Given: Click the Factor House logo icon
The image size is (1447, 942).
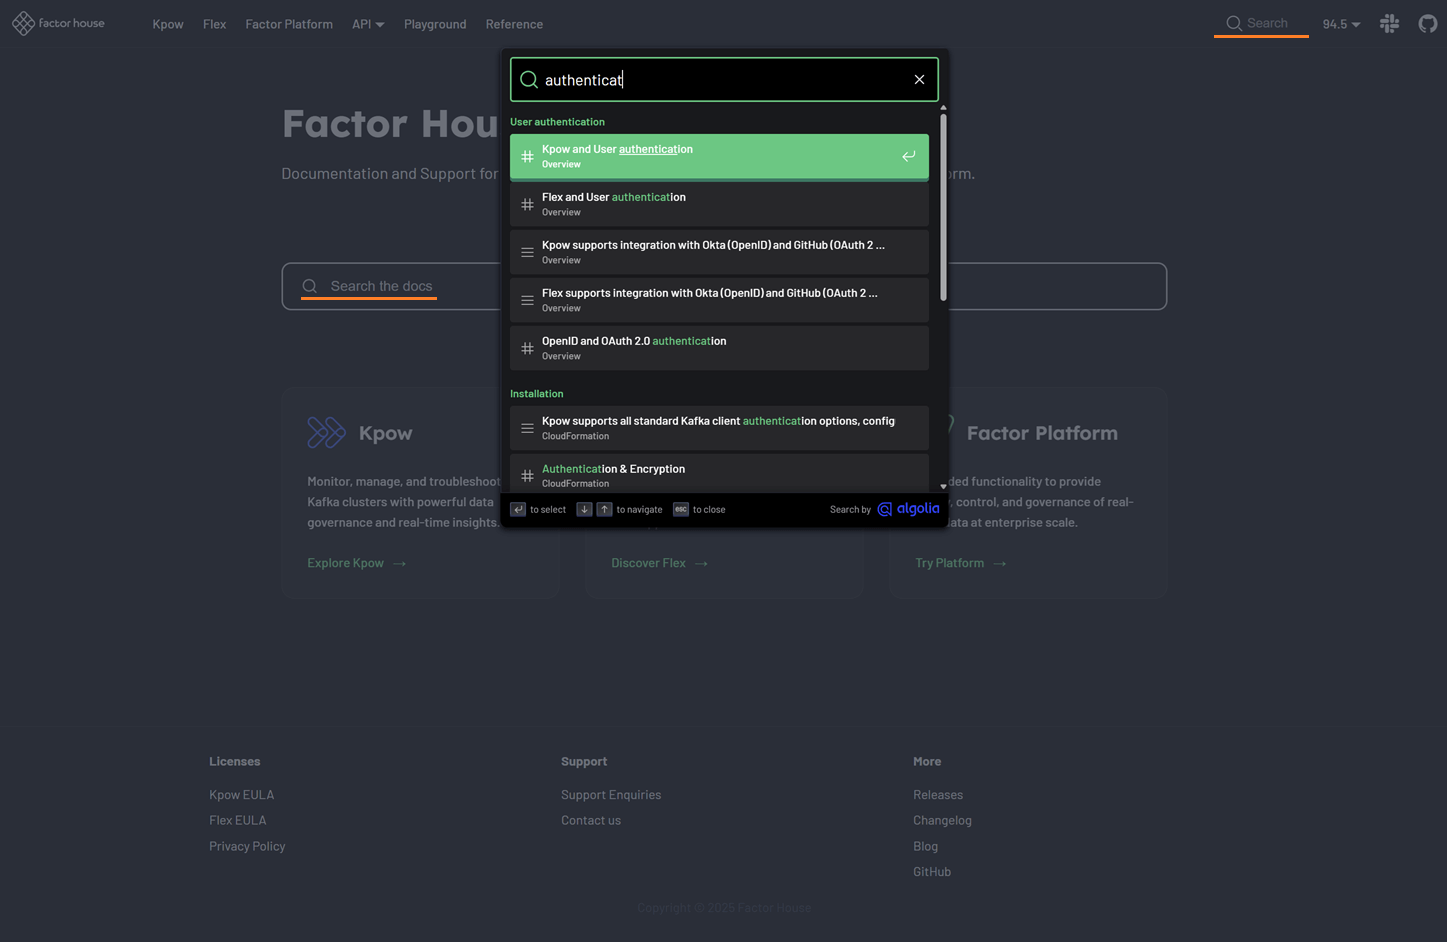Looking at the screenshot, I should 24,23.
